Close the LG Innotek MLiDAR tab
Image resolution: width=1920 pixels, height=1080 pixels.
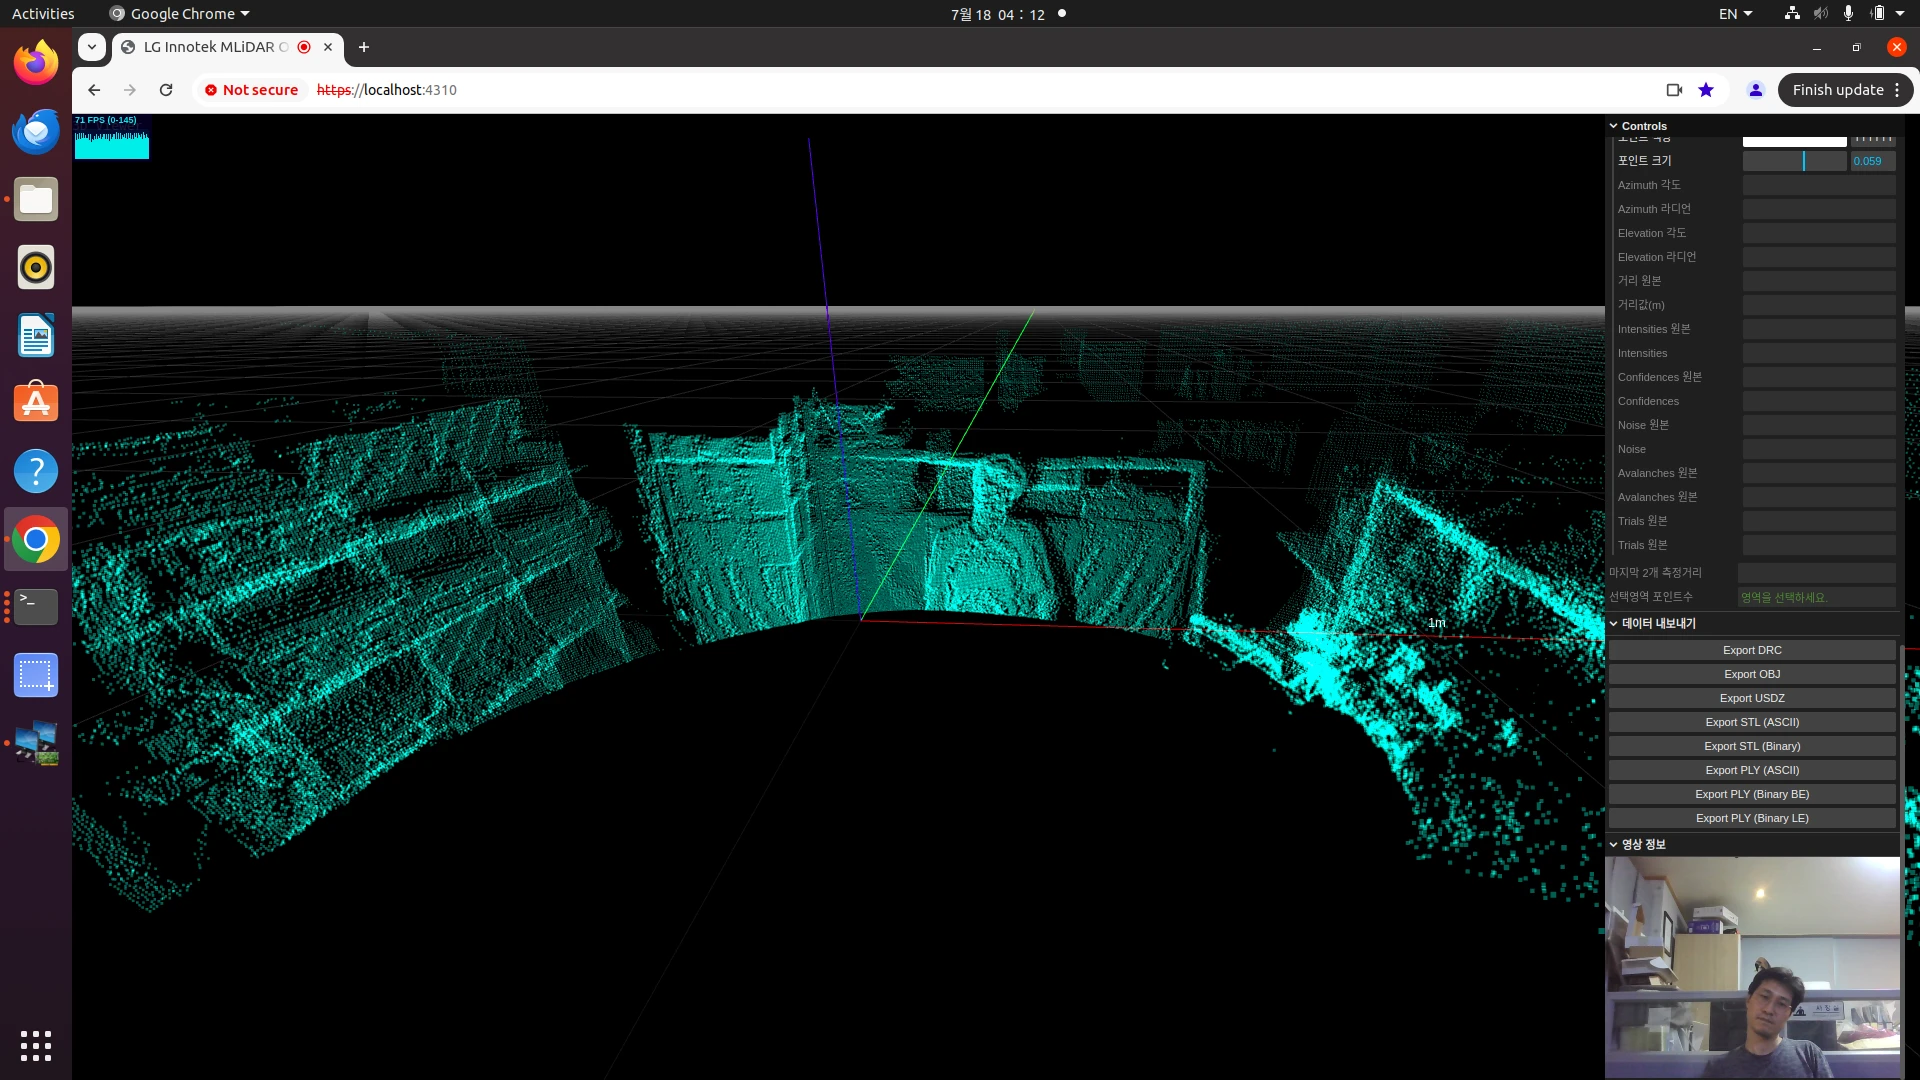tap(328, 47)
